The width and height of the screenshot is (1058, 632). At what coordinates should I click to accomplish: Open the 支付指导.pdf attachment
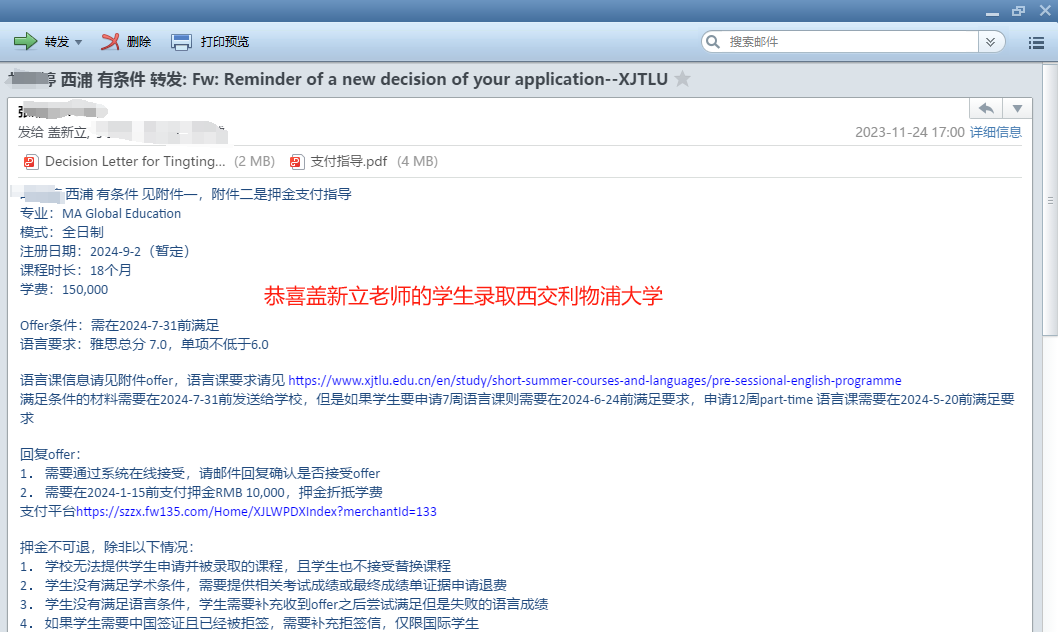pos(348,161)
